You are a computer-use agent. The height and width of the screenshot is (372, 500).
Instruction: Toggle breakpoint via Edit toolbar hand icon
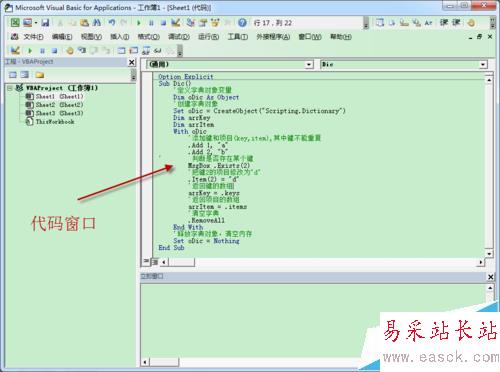471,23
